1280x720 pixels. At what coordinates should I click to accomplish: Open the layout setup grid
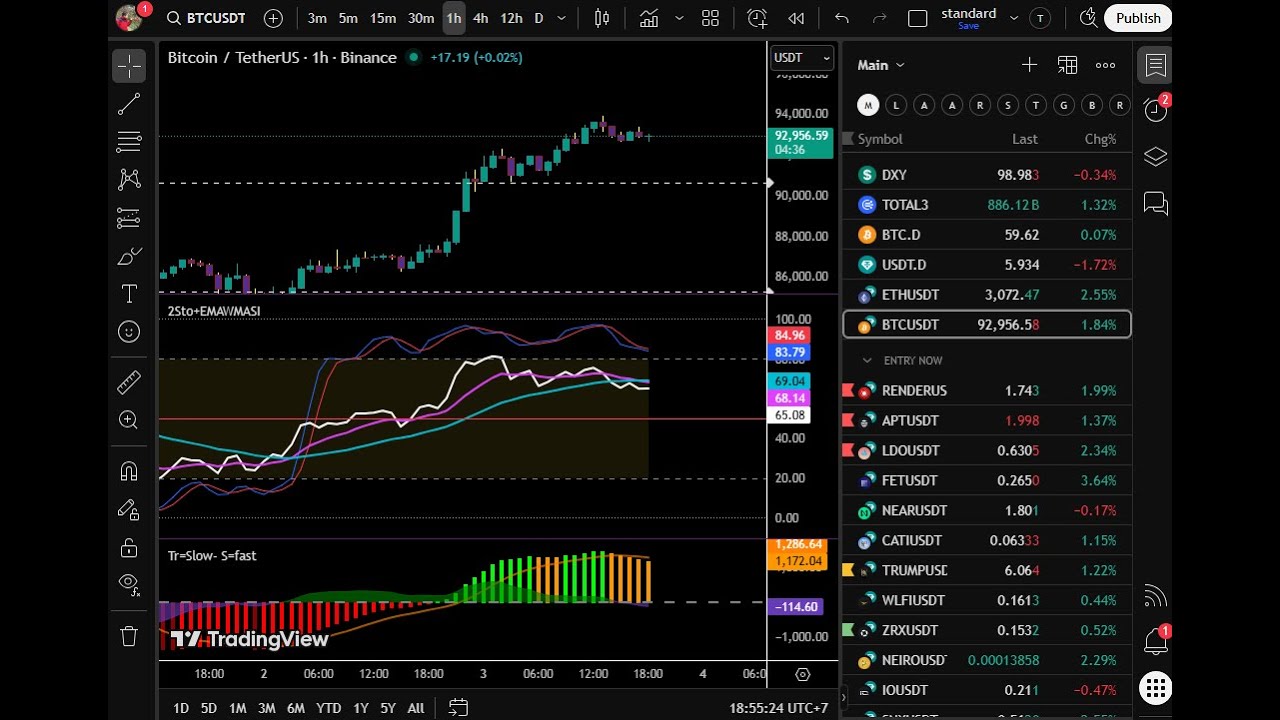711,18
